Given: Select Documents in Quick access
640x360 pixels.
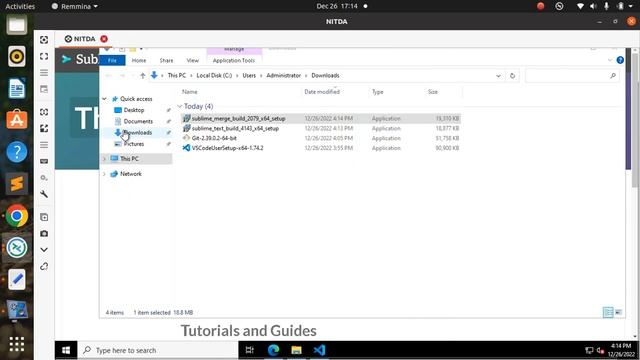Looking at the screenshot, I should point(138,121).
